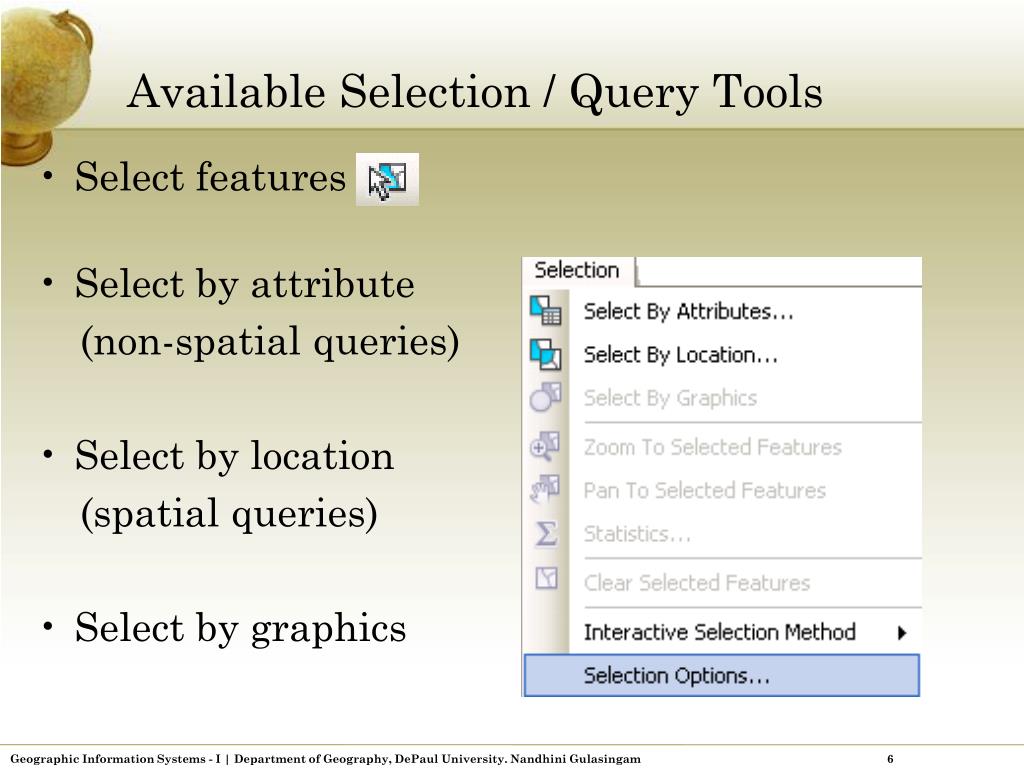This screenshot has width=1024, height=768.
Task: Expand the Interactive Selection Method submenu arrow
Action: 902,632
